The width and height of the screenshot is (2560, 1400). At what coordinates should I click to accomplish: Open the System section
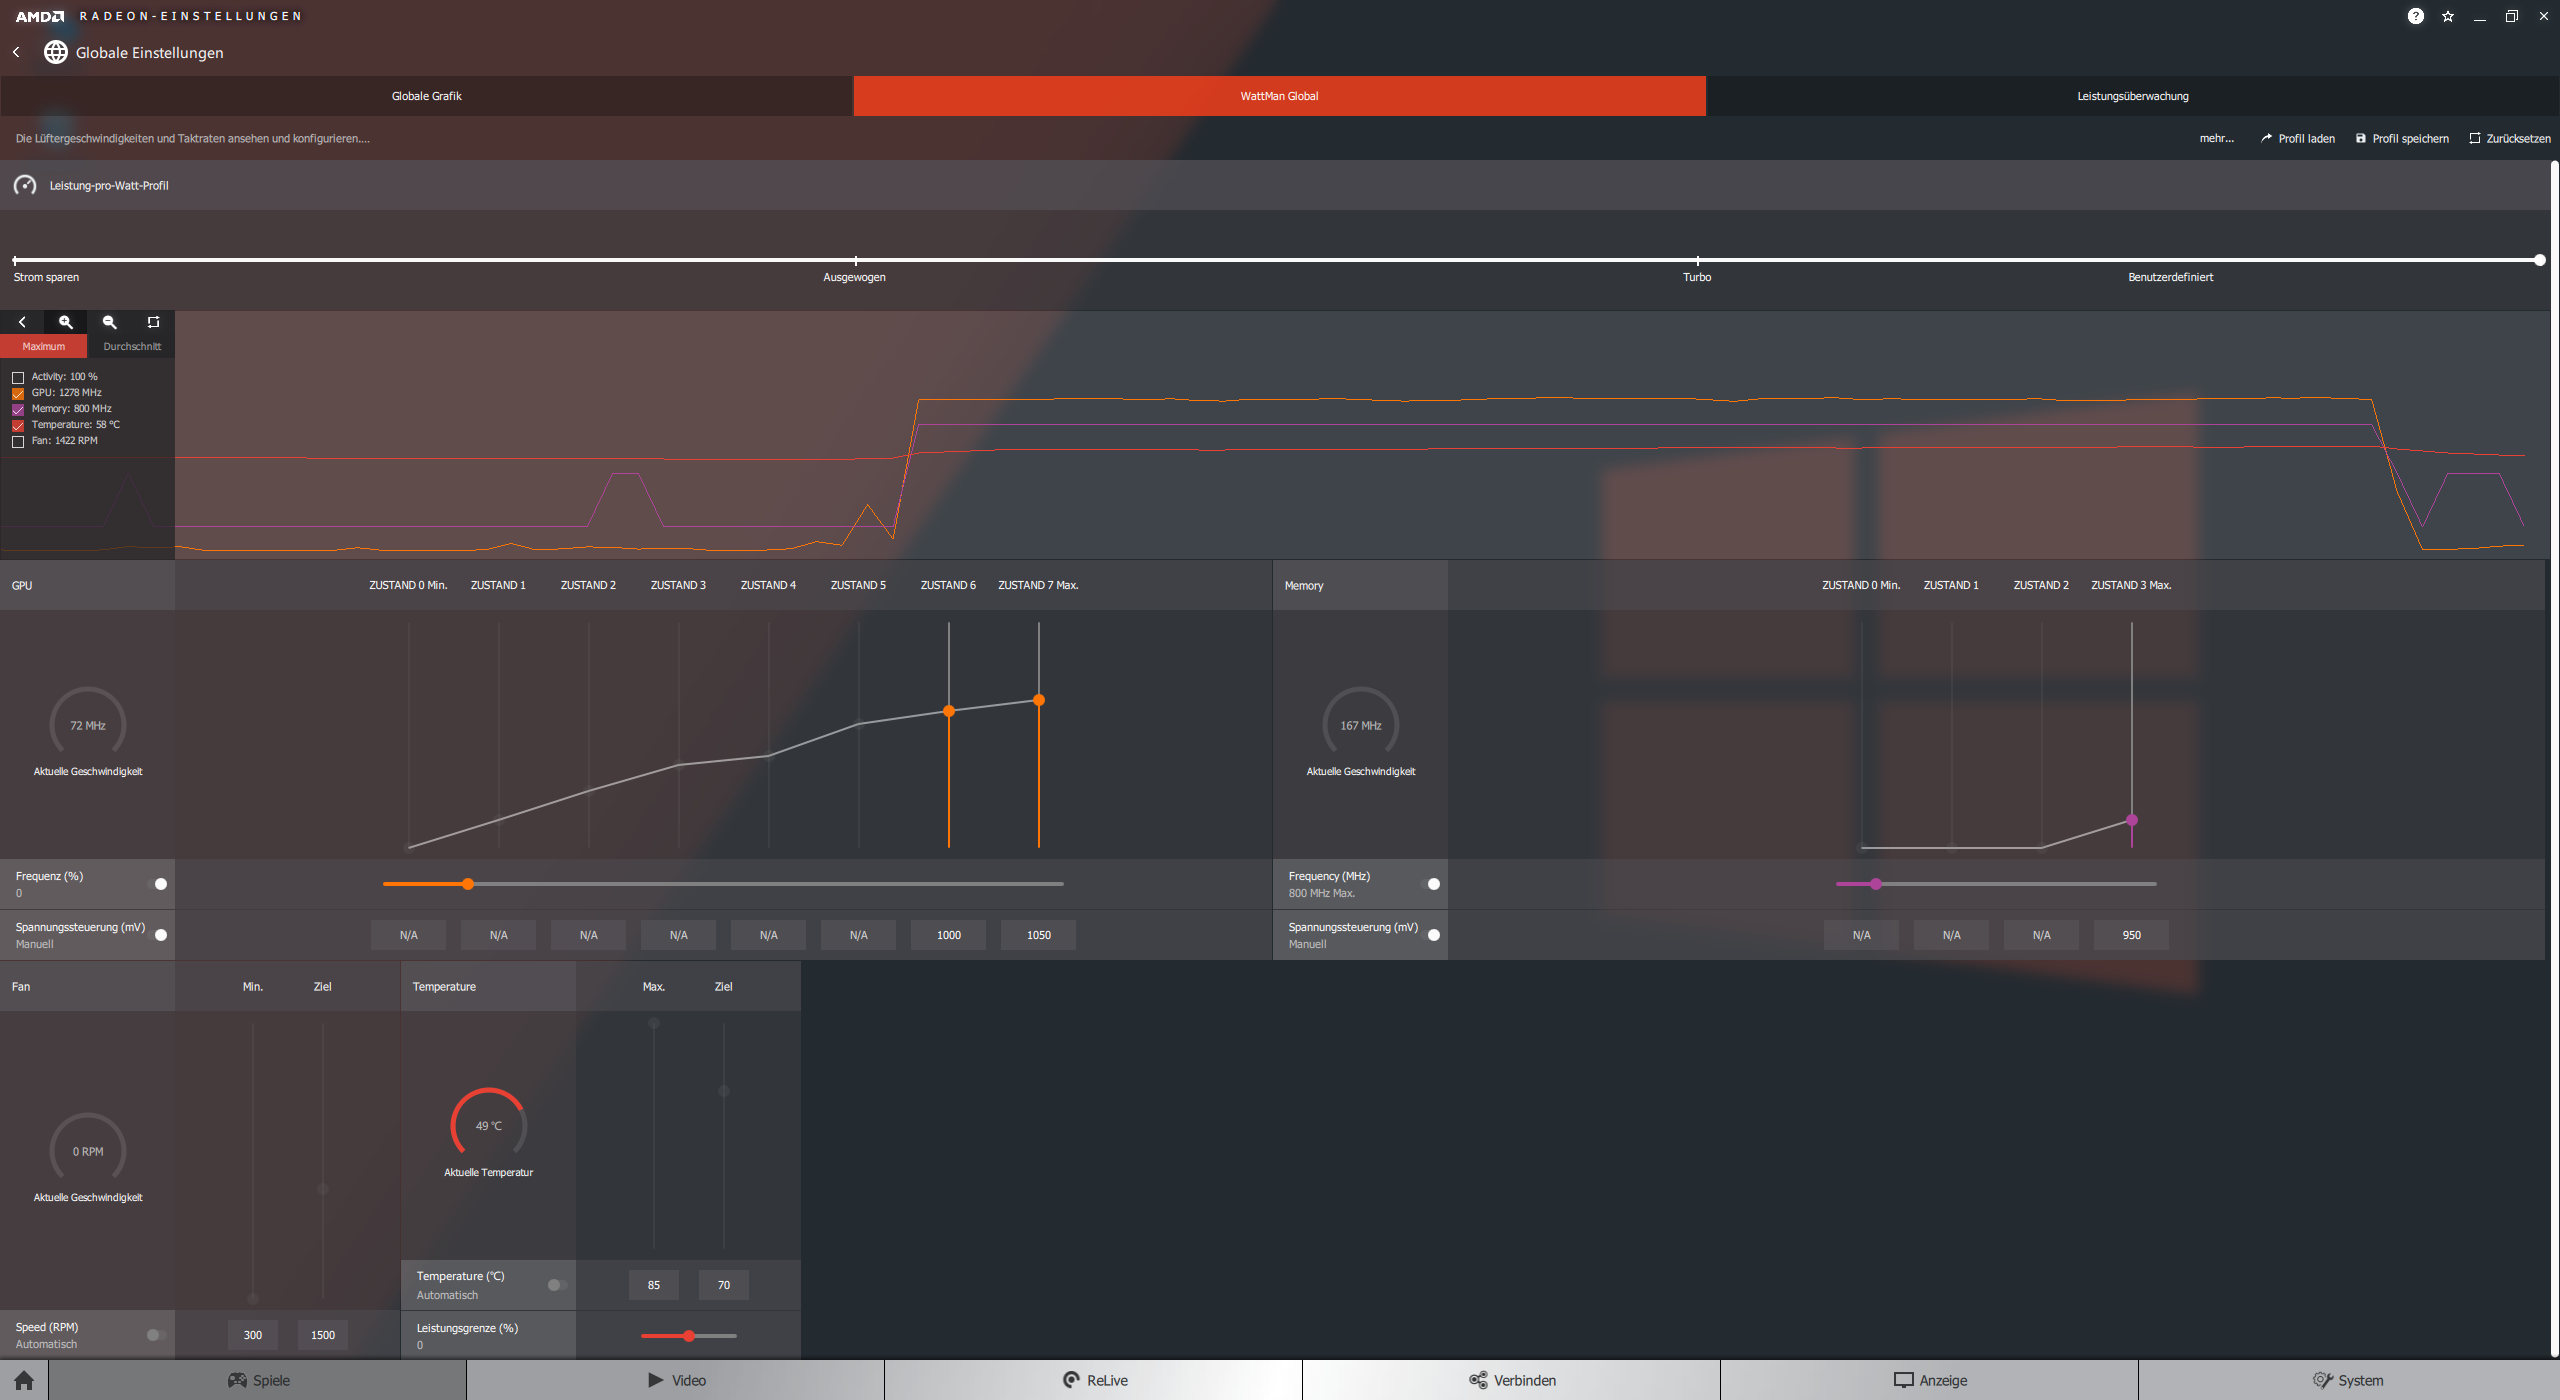(2349, 1380)
